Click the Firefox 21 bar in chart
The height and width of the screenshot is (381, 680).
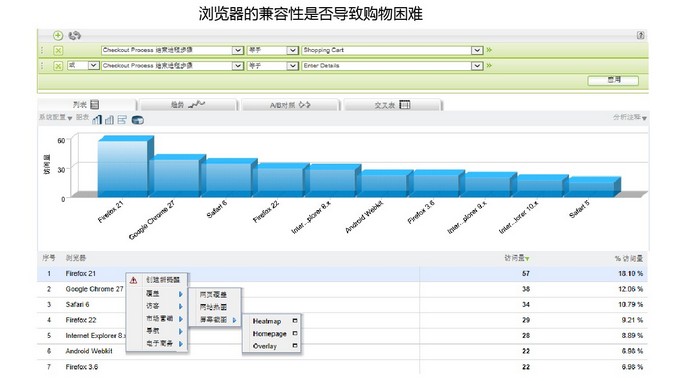pyautogui.click(x=123, y=167)
